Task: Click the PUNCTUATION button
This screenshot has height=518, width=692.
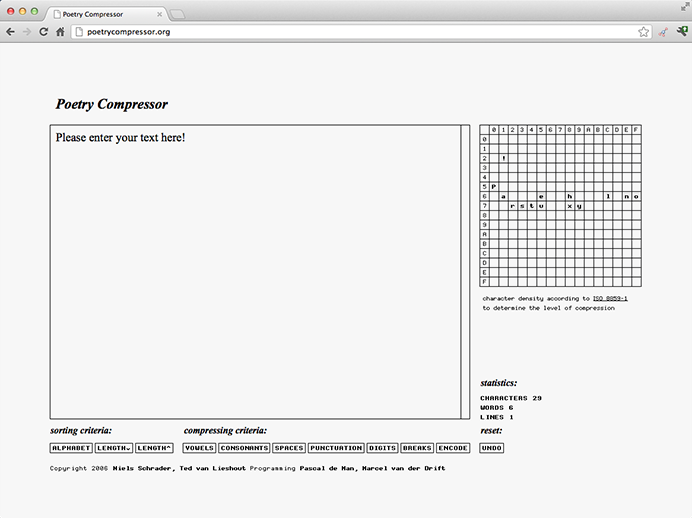Action: click(336, 448)
